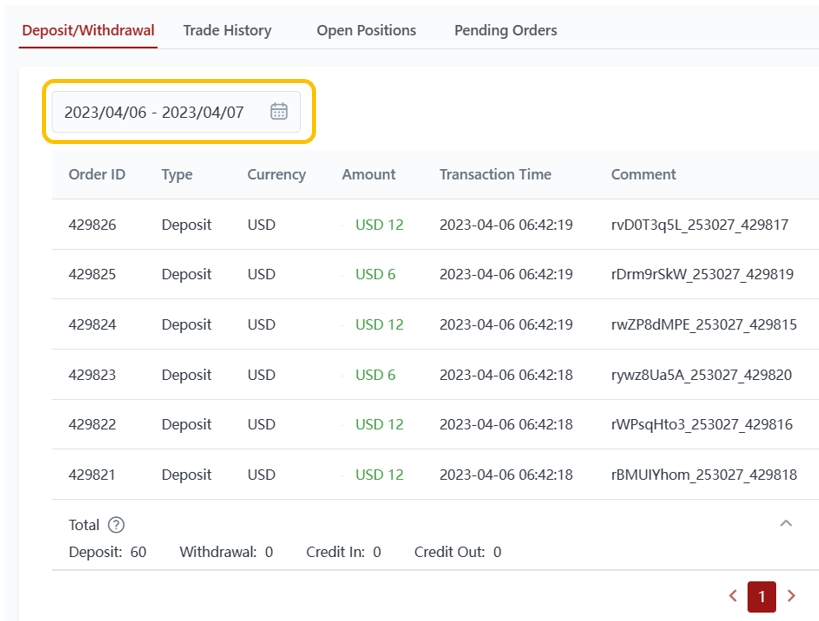Screen dimensions: 819x621
Task: Go to next page arrow
Action: point(791,596)
